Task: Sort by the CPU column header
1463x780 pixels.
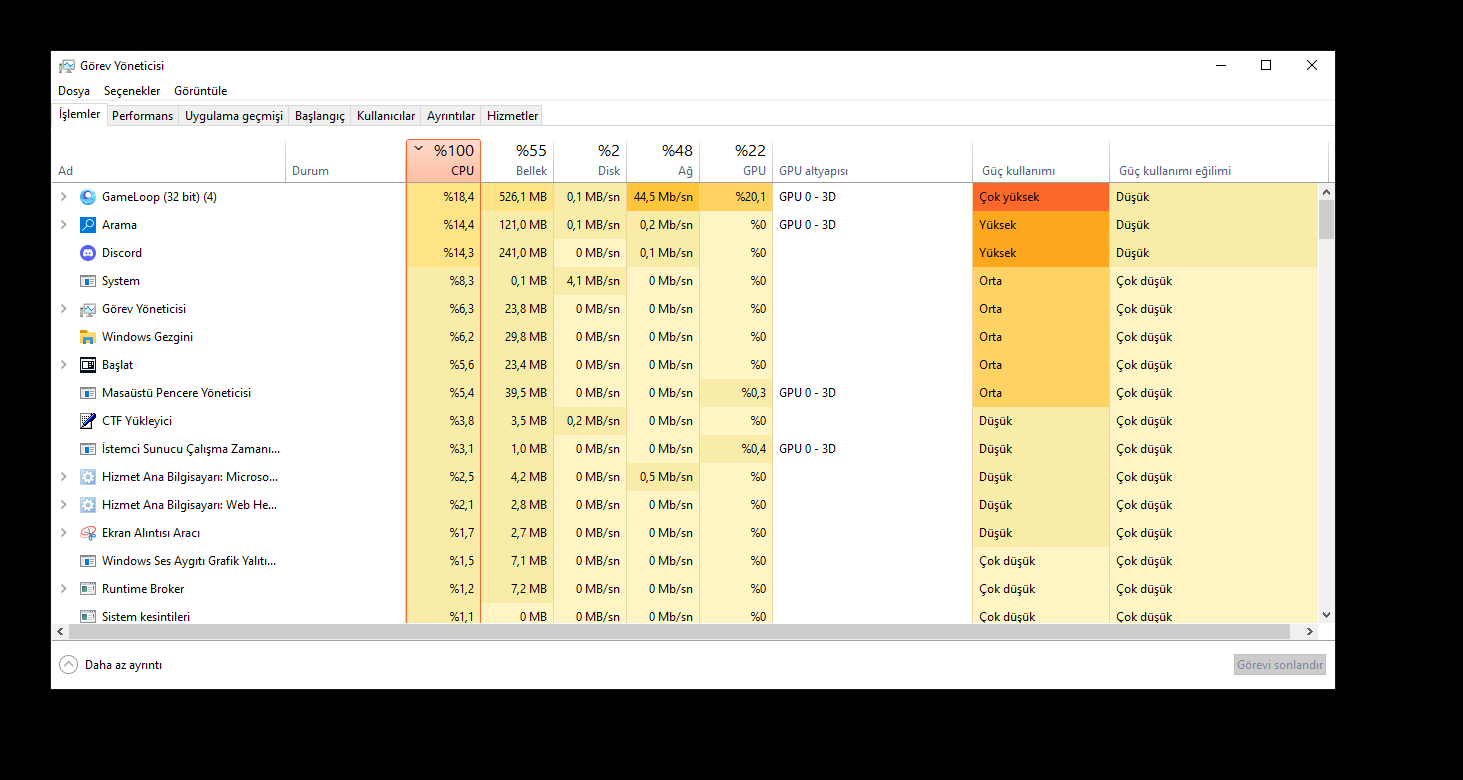Action: coord(443,161)
